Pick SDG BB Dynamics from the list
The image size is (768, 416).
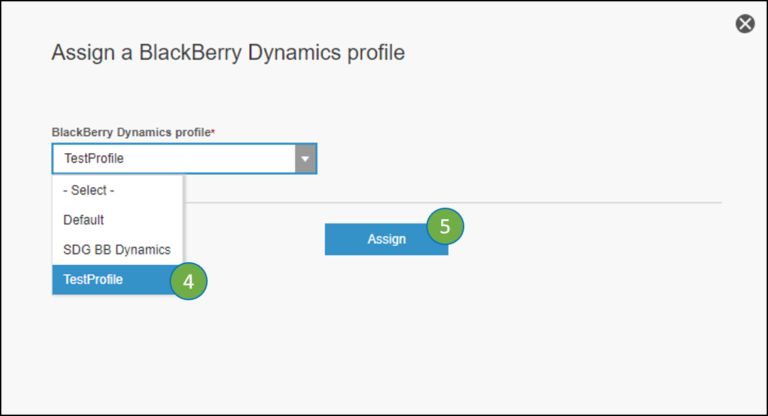pyautogui.click(x=117, y=249)
